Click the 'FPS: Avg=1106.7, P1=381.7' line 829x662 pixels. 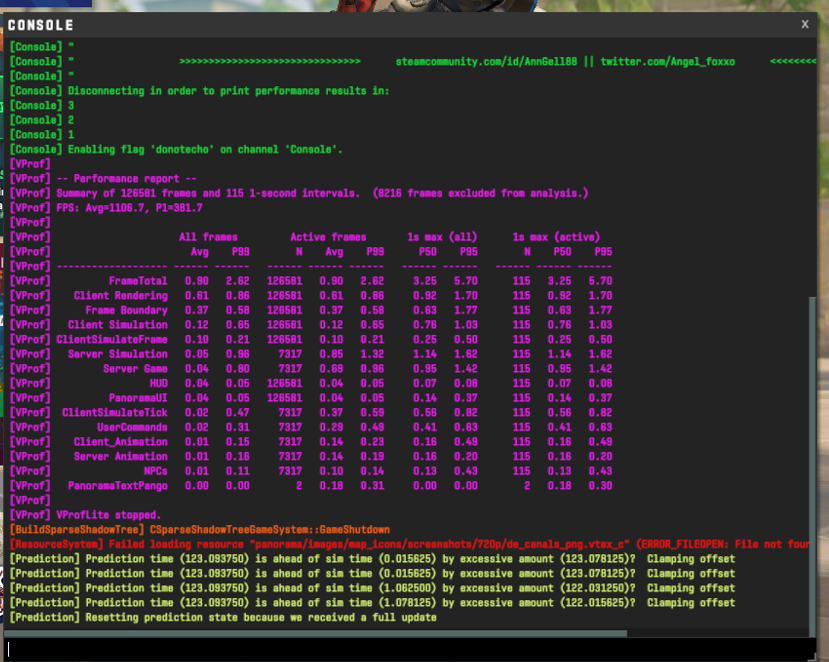(x=106, y=208)
